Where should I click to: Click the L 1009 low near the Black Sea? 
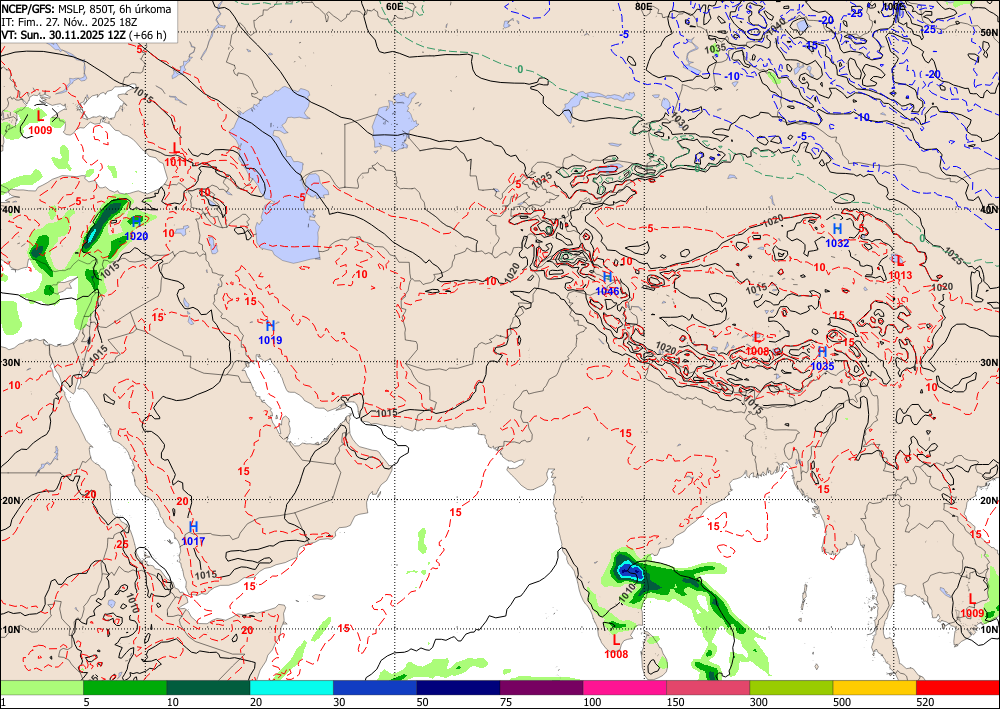(40, 123)
